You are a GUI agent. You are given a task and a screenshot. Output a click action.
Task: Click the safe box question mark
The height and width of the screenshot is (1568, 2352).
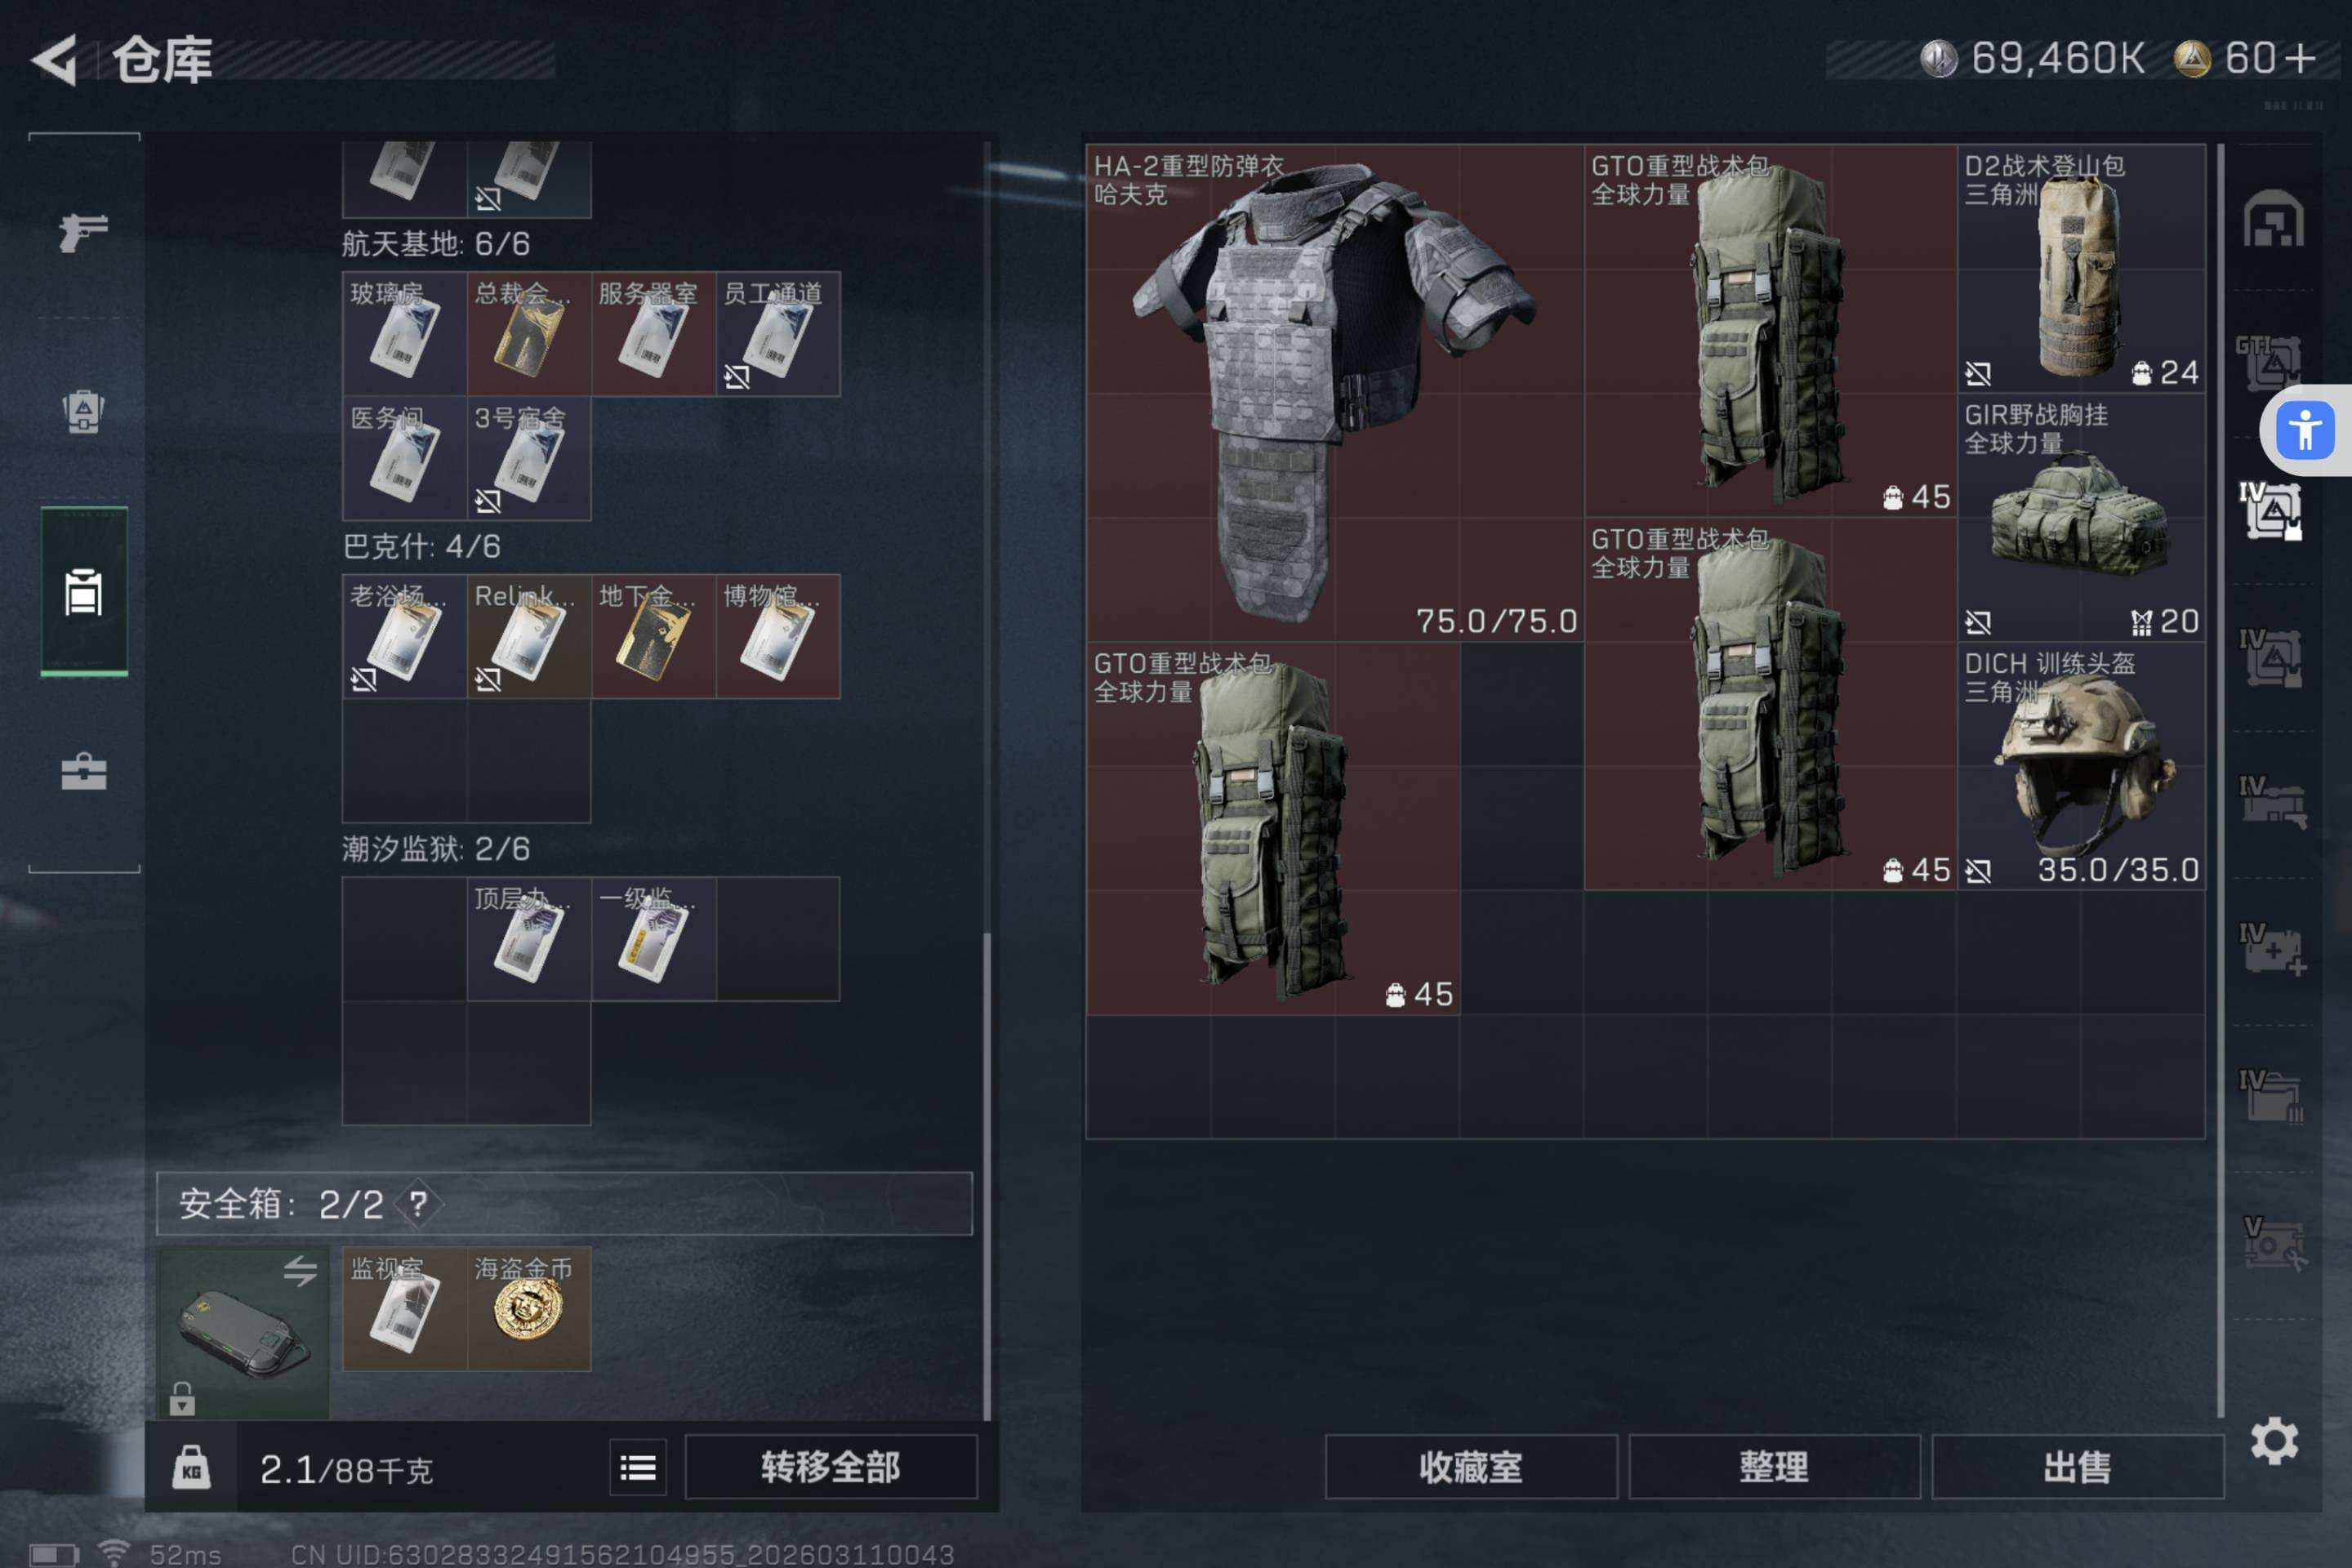tap(418, 1203)
